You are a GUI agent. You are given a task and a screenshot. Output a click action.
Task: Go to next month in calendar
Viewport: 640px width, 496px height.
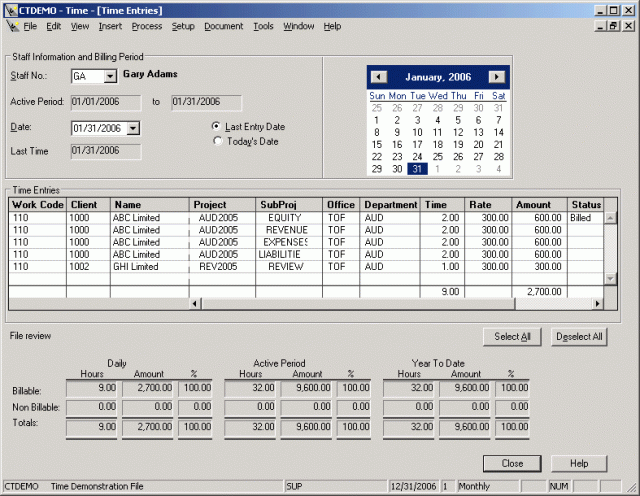(497, 77)
